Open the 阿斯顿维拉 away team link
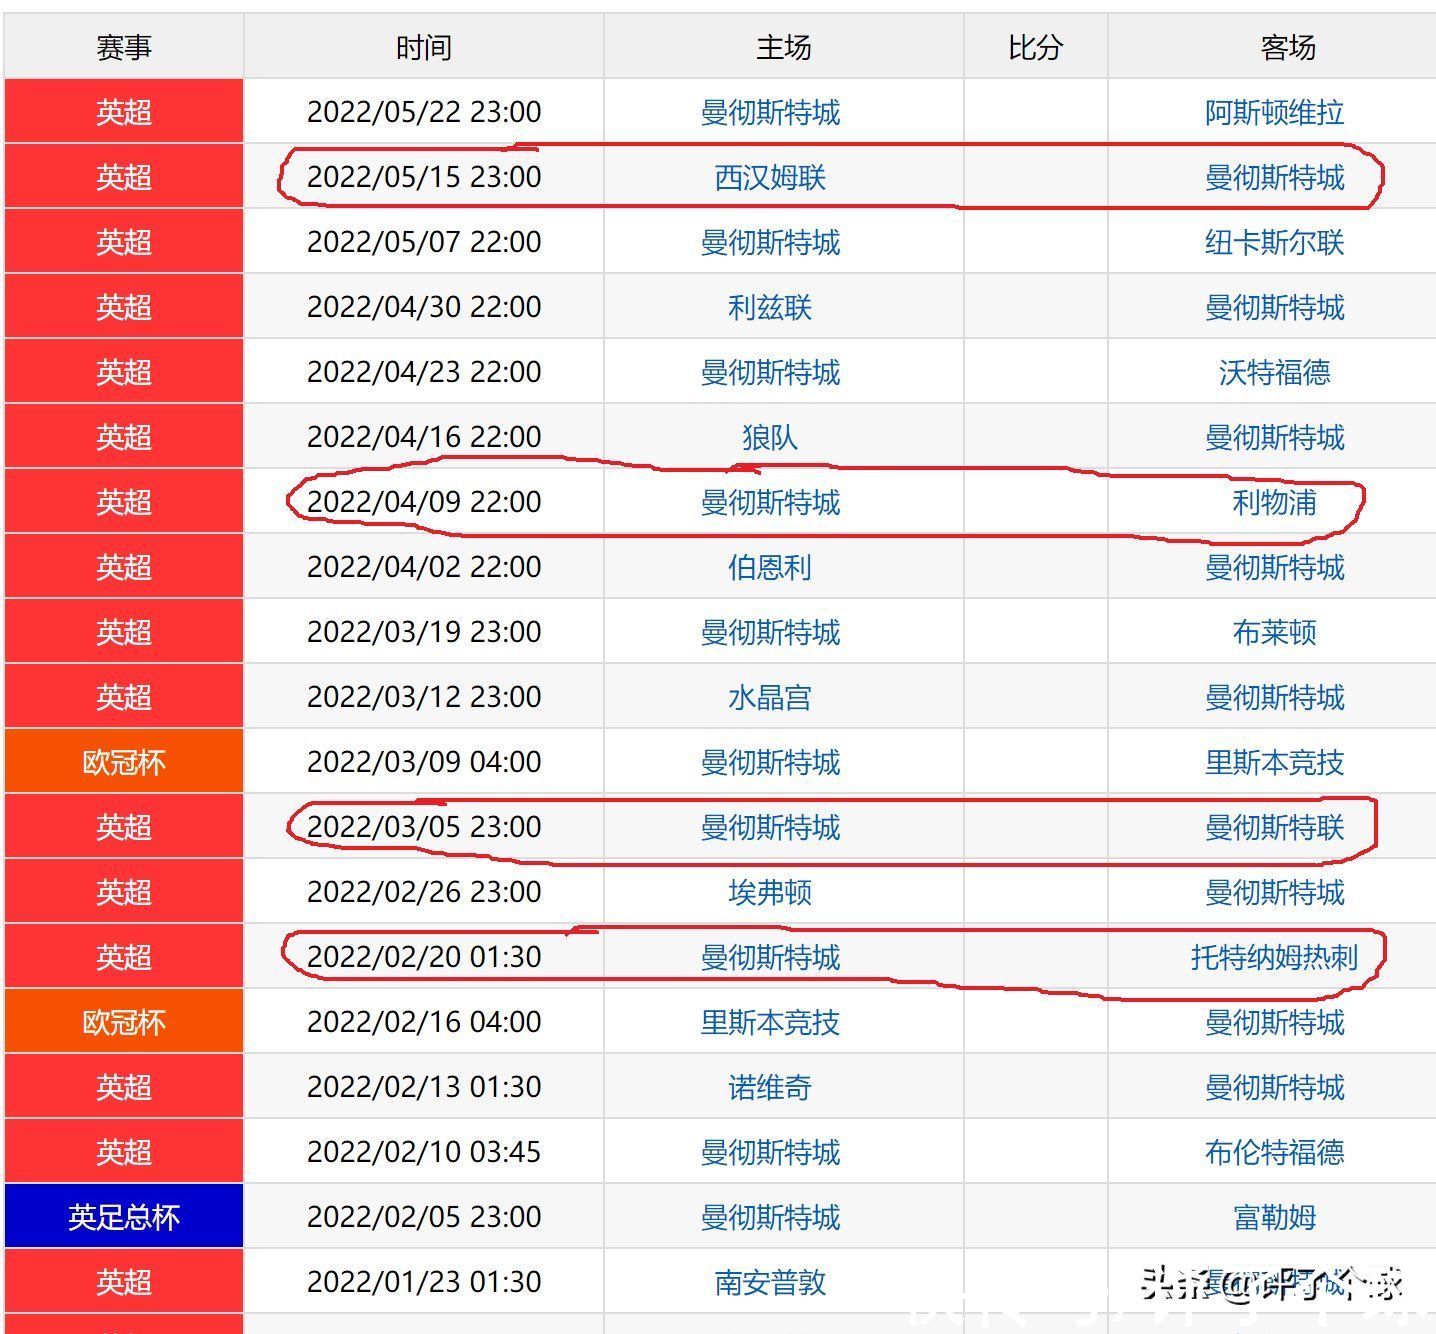This screenshot has height=1334, width=1436. click(1274, 112)
